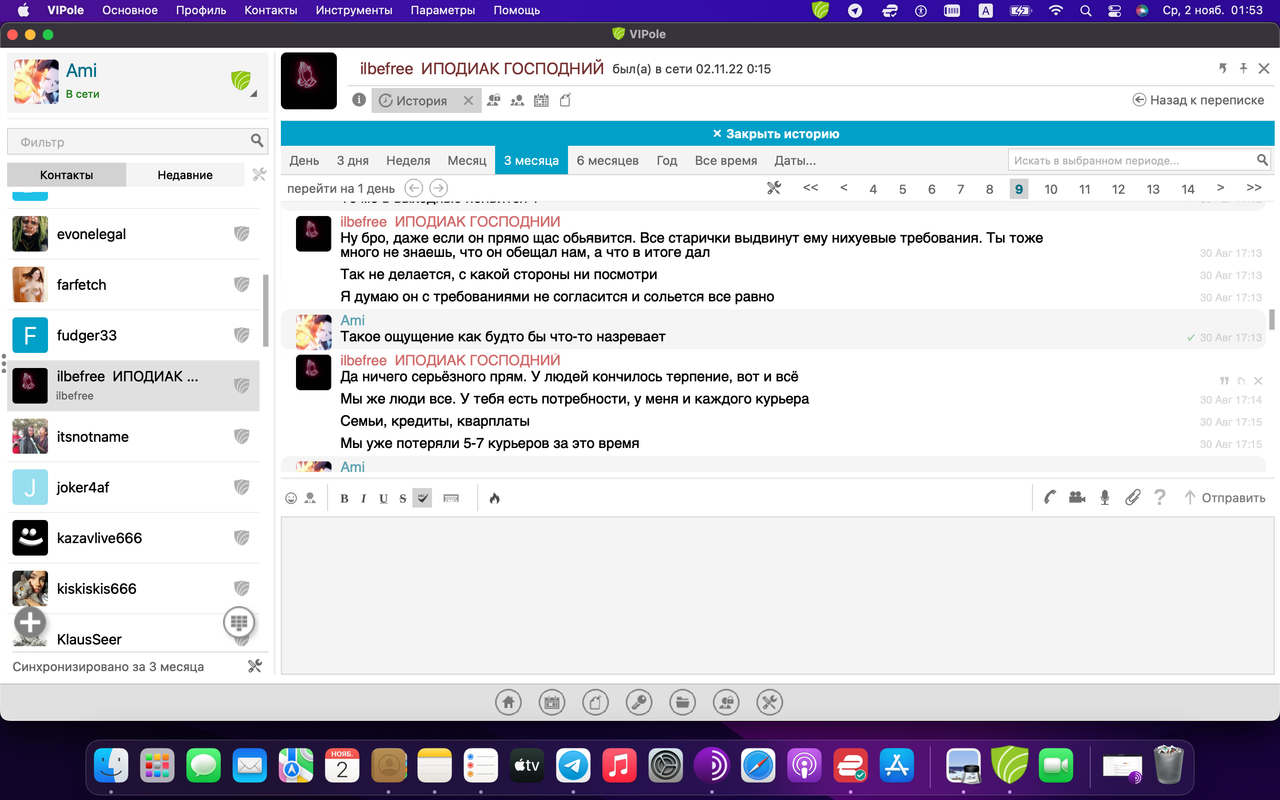Open the notes icon in bottom bar

tap(595, 702)
